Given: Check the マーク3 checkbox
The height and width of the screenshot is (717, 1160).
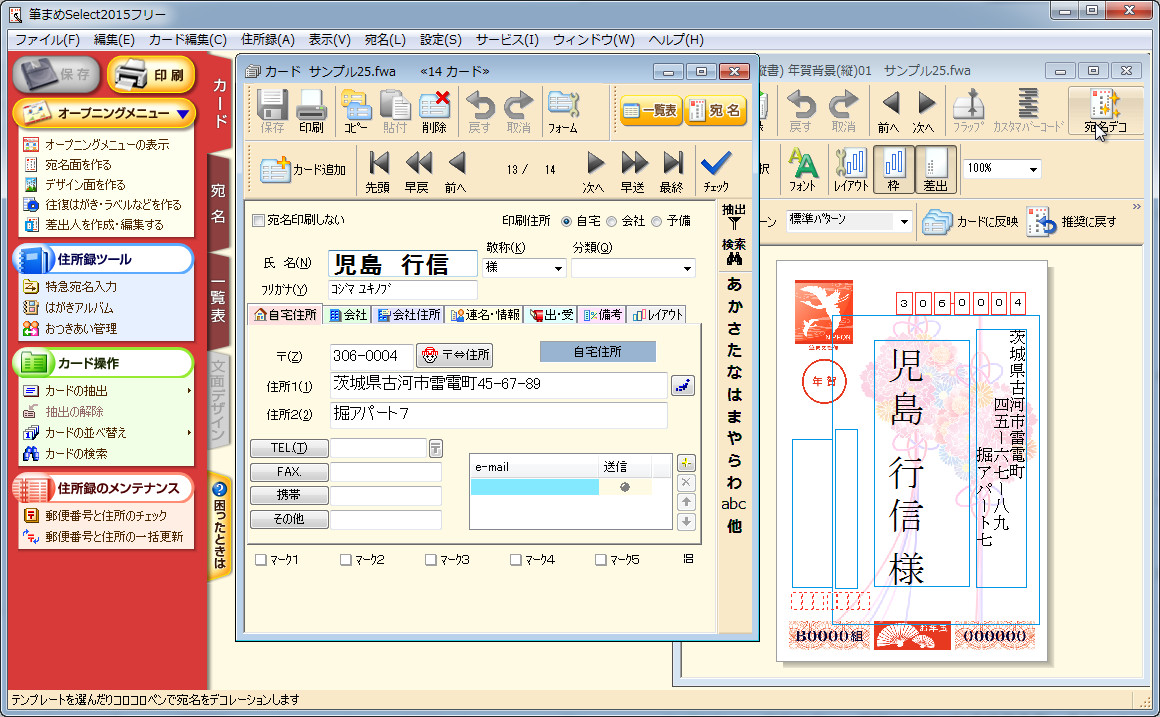Looking at the screenshot, I should [431, 560].
